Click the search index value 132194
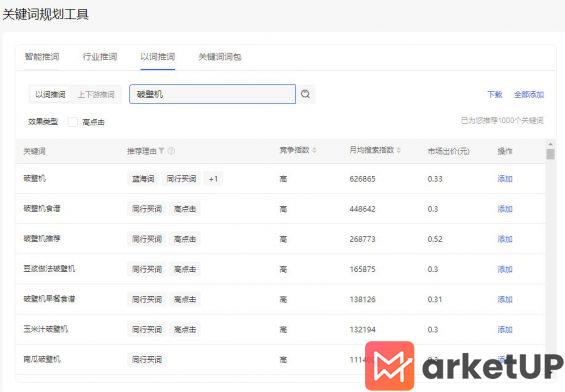Image resolution: width=565 pixels, height=392 pixels. [362, 329]
